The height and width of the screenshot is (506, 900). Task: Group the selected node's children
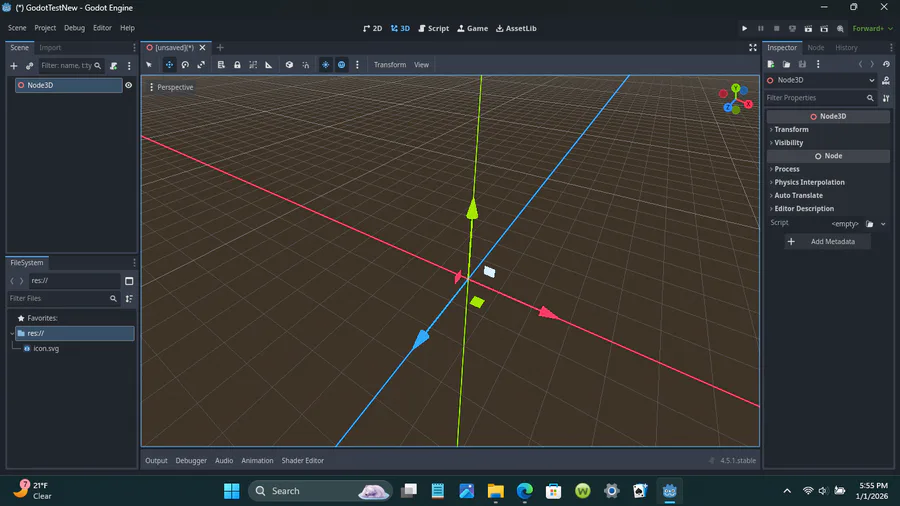(253, 65)
